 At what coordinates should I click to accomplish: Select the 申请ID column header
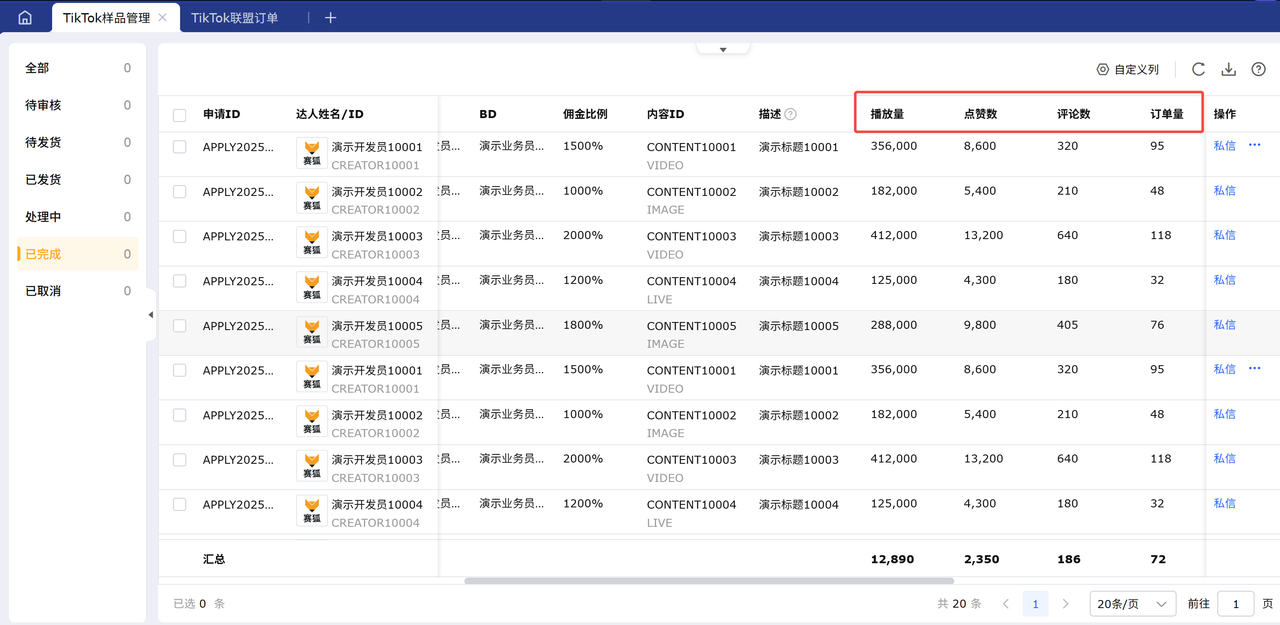pos(222,114)
